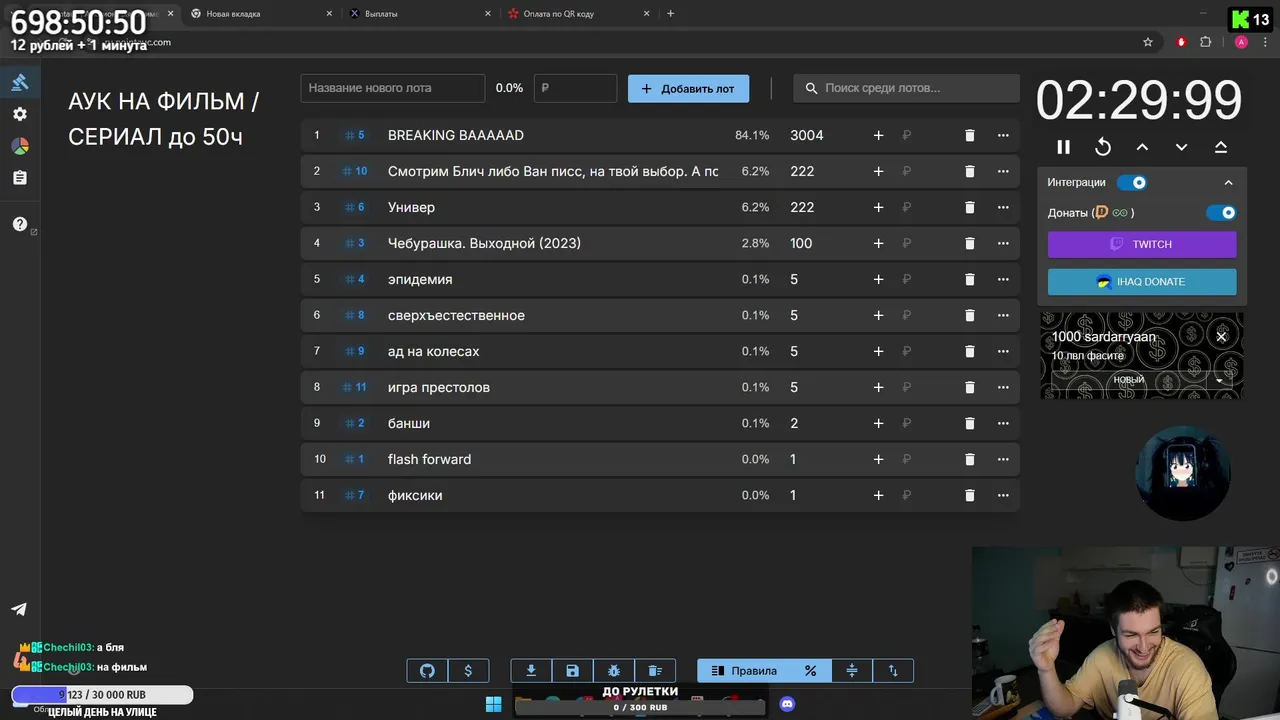Delete the Универ lot
The image size is (1280, 720).
tap(969, 207)
